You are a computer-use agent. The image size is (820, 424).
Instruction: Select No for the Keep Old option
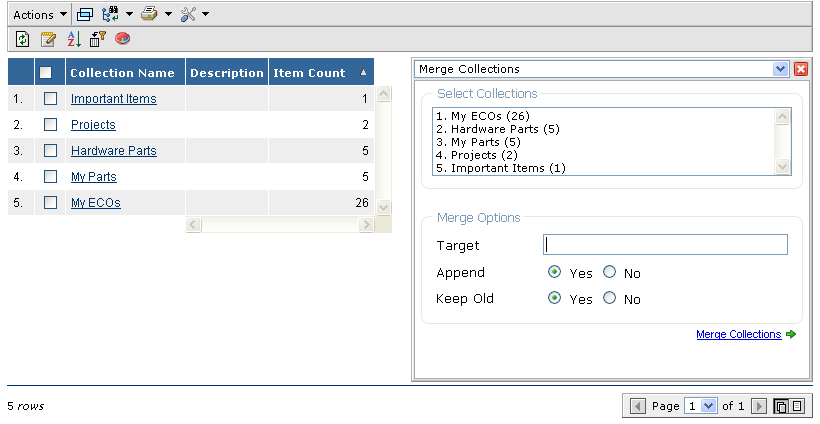click(610, 299)
